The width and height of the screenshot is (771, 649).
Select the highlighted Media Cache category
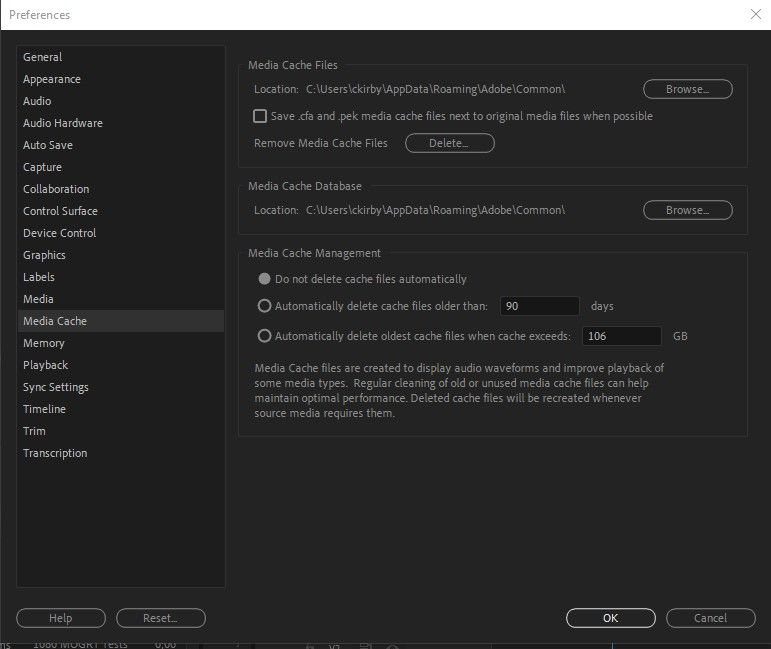[121, 321]
